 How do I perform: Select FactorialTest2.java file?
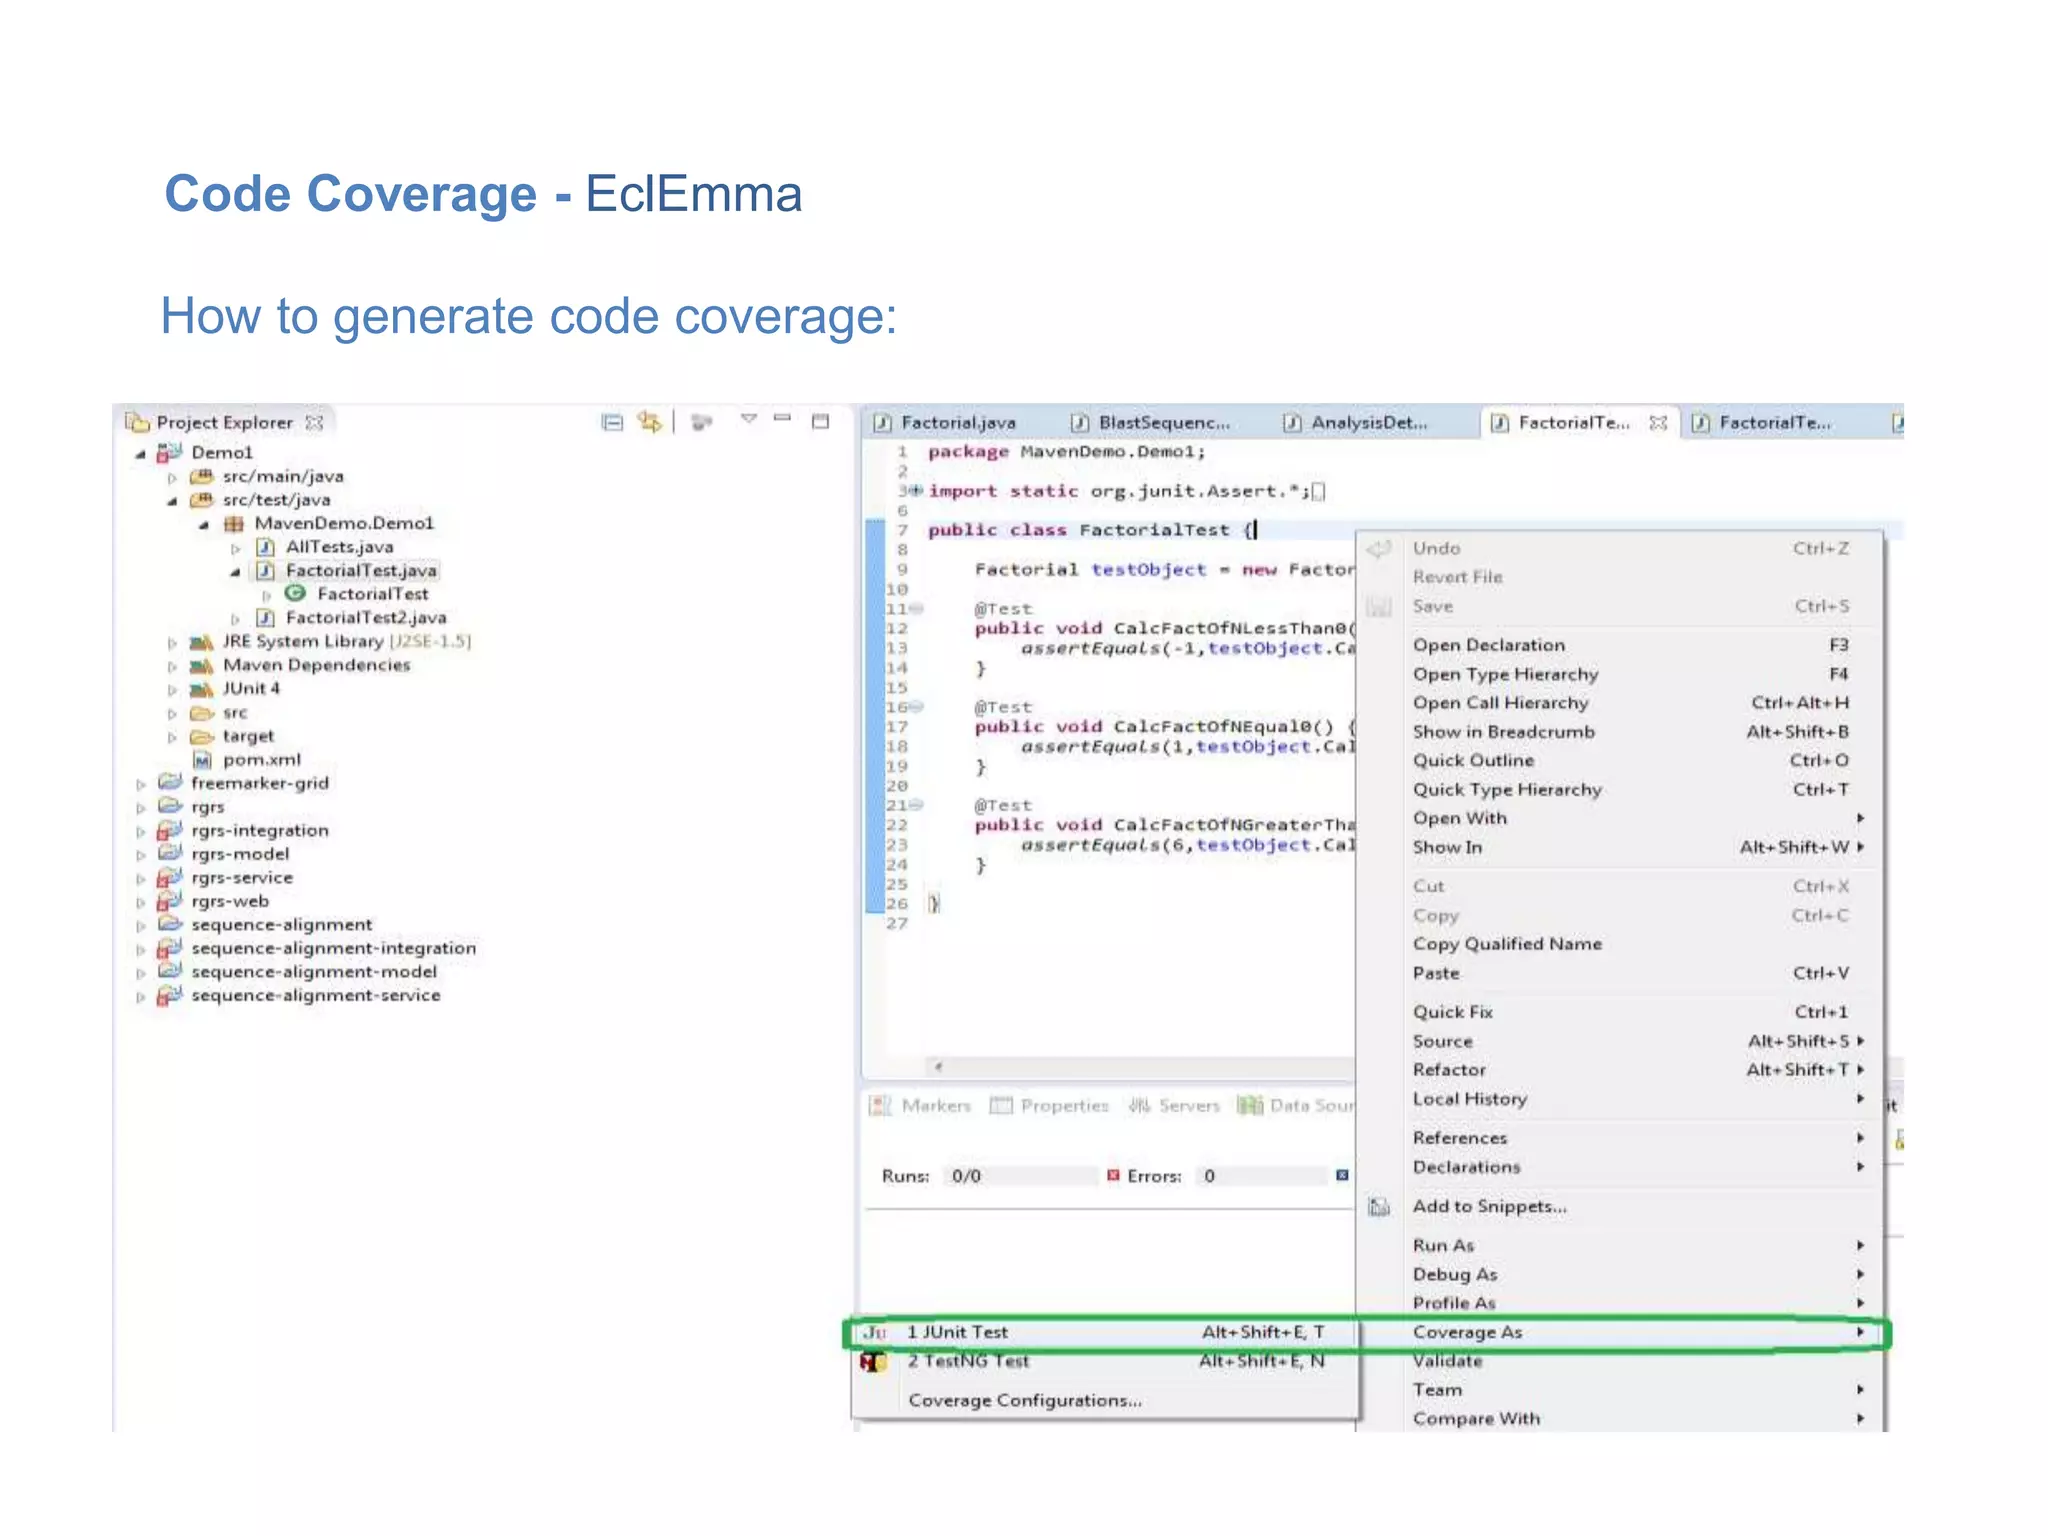(x=366, y=618)
